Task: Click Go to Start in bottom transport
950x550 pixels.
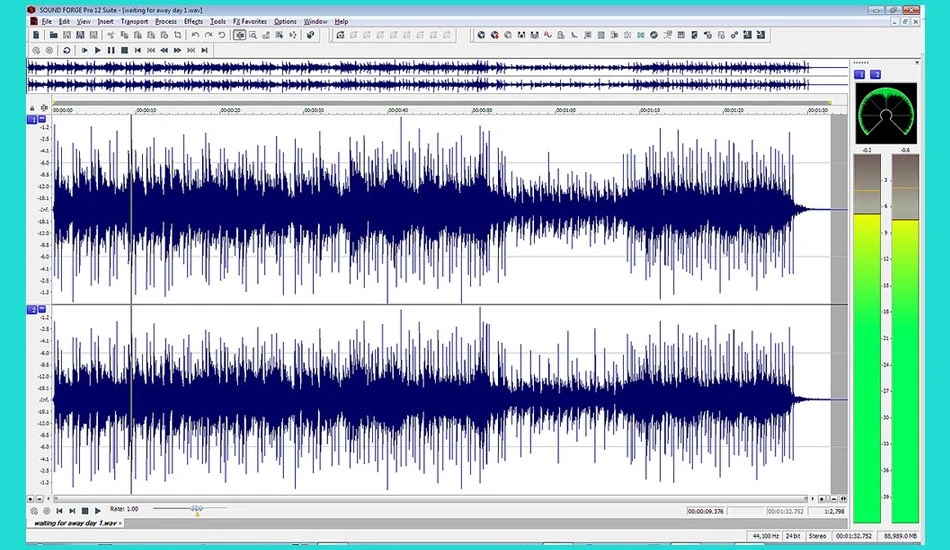Action: coord(59,511)
